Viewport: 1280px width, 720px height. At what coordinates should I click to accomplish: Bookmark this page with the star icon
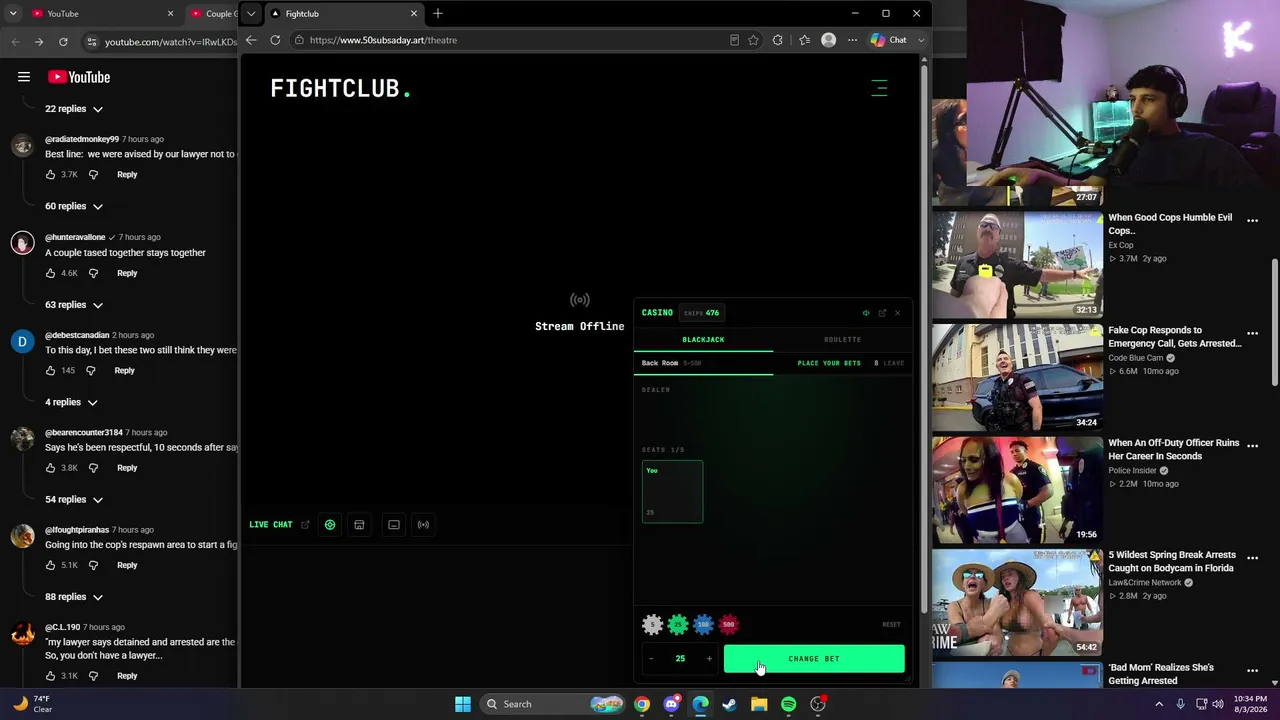pyautogui.click(x=753, y=40)
